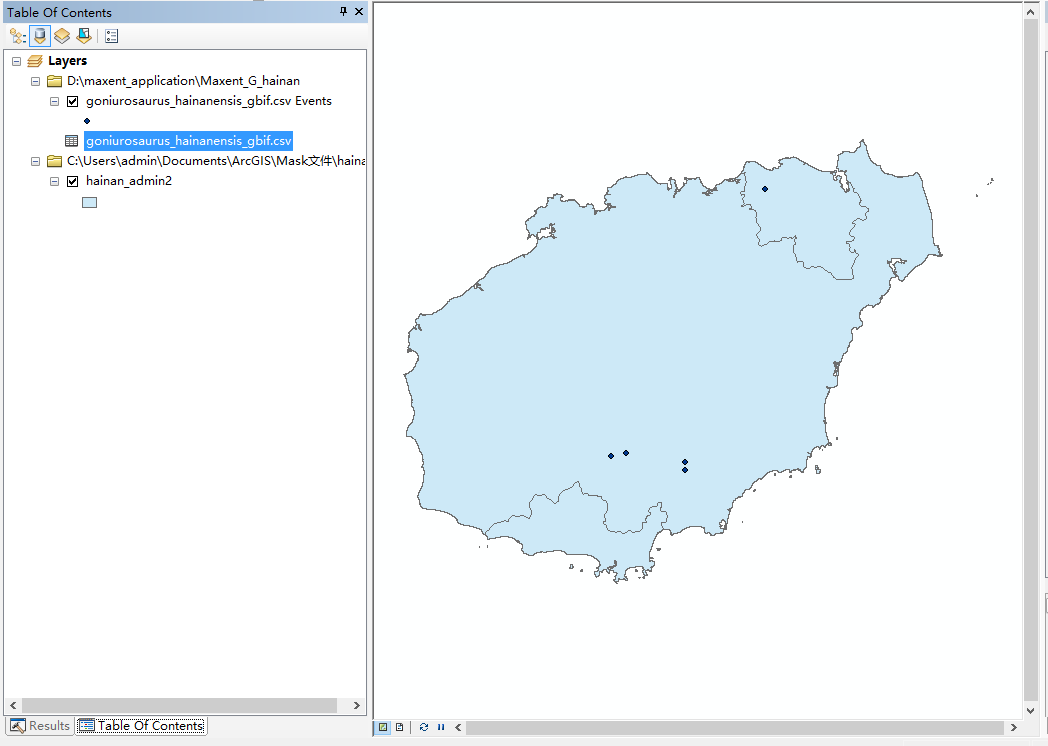Click the Layers label
The image size is (1048, 746).
(68, 61)
